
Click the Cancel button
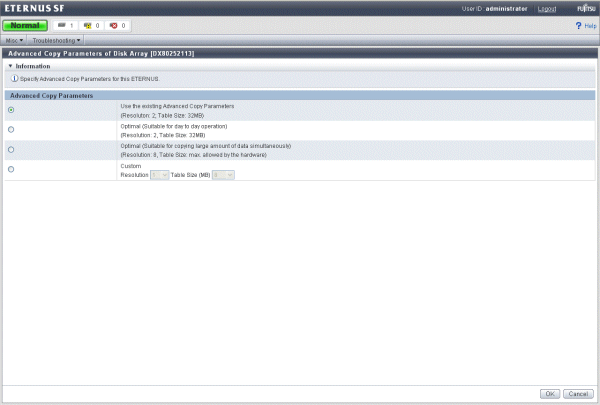tap(578, 394)
